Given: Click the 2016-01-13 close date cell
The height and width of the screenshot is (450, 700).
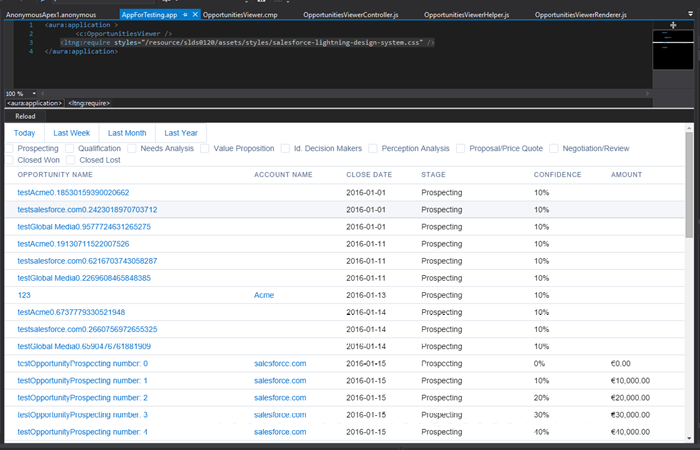Looking at the screenshot, I should (x=366, y=295).
